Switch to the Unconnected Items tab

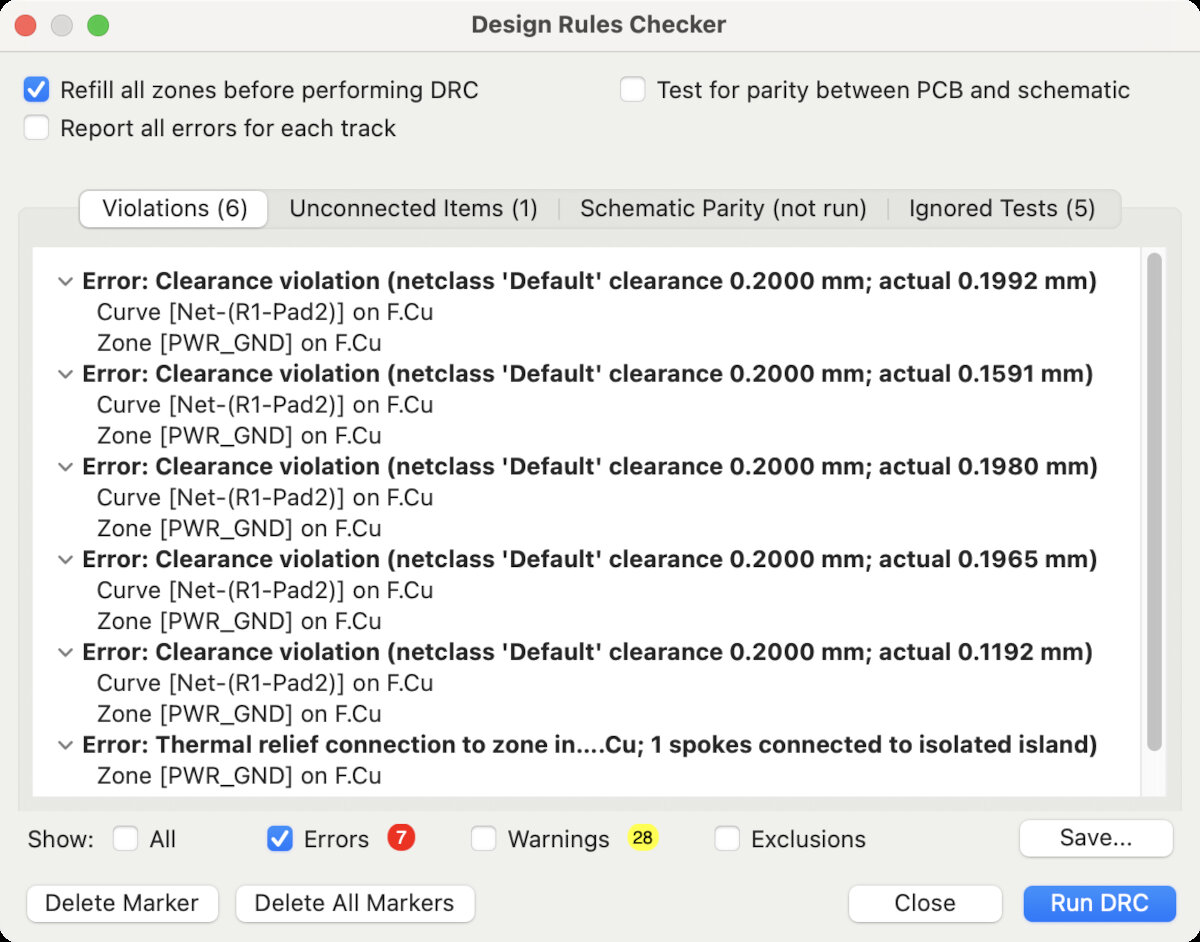[x=413, y=208]
